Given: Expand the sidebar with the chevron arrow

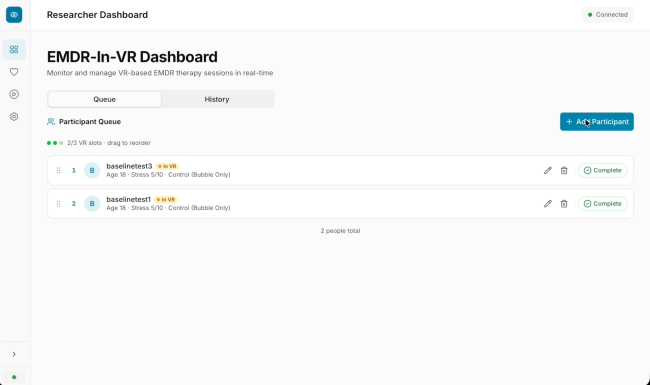Looking at the screenshot, I should click(x=14, y=354).
